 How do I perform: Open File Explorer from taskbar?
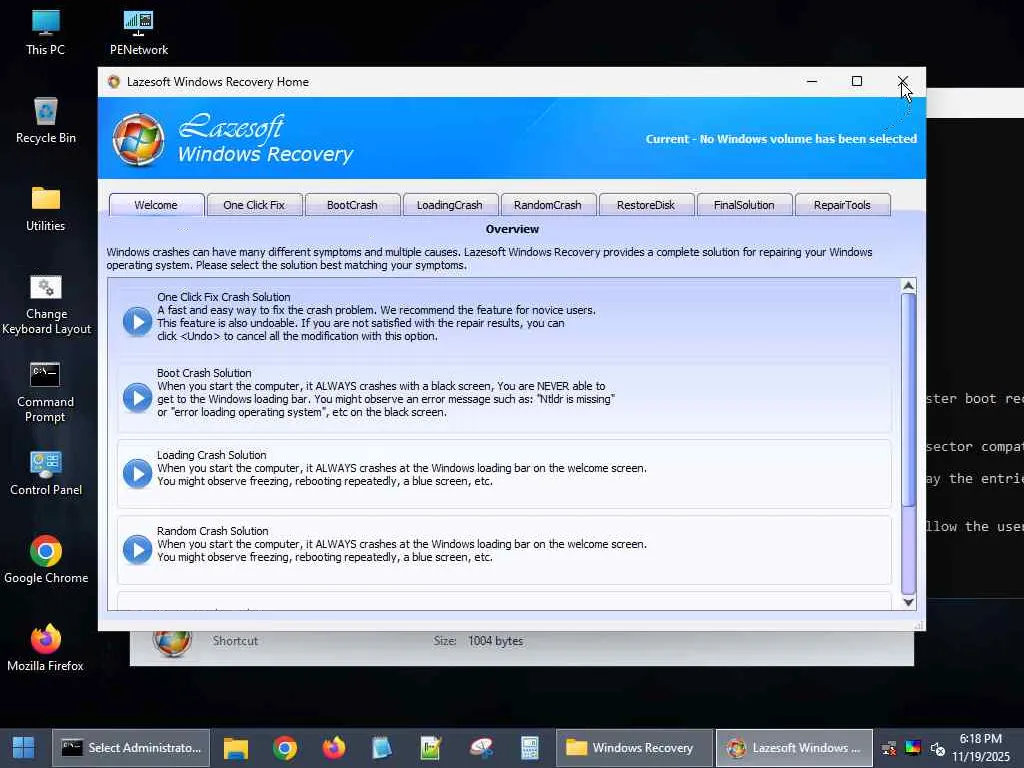coord(236,748)
